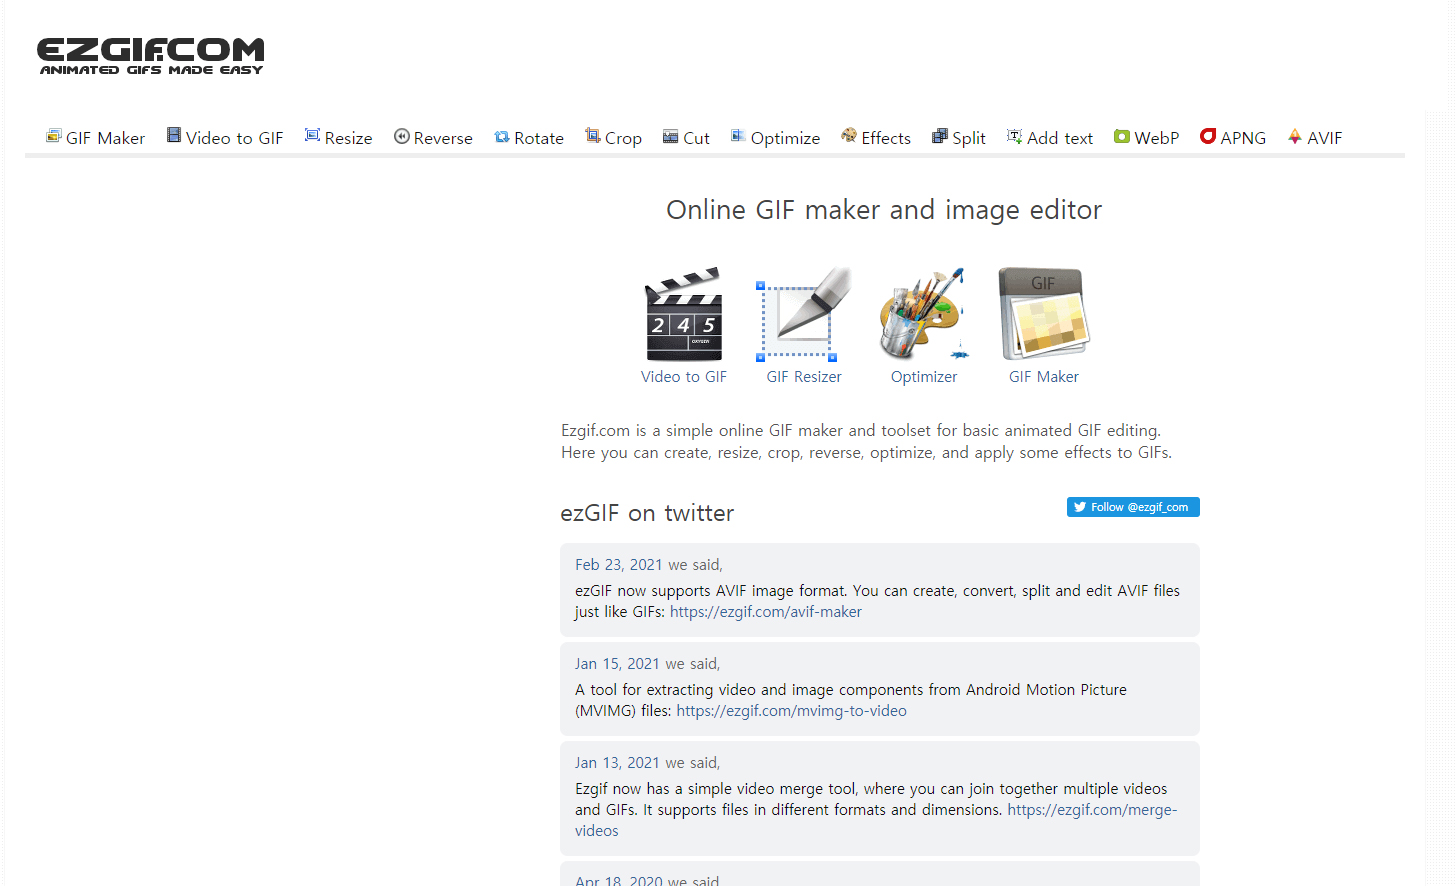
Task: Open the Feb 23, 2021 tweet date link
Action: click(619, 565)
